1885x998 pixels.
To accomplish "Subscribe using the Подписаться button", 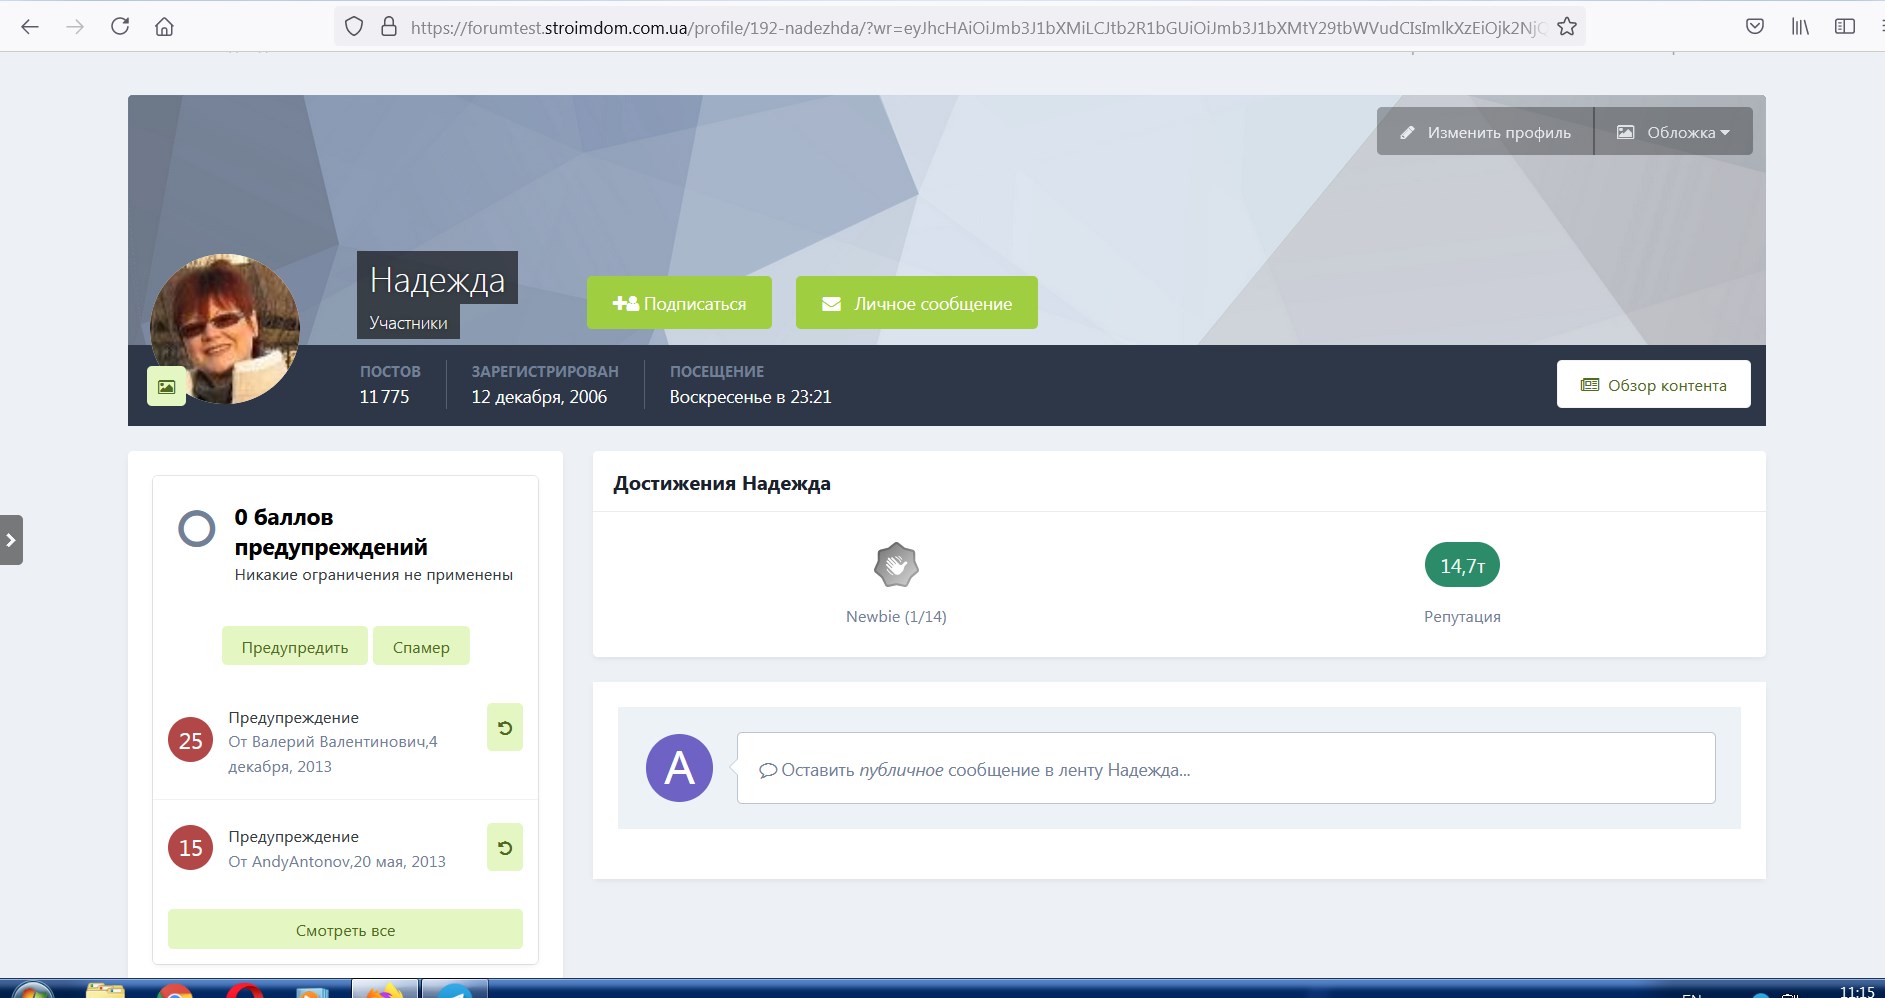I will tap(679, 303).
